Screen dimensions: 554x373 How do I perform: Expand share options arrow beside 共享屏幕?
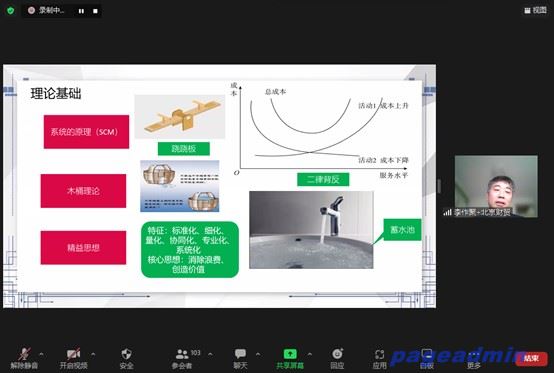[310, 354]
